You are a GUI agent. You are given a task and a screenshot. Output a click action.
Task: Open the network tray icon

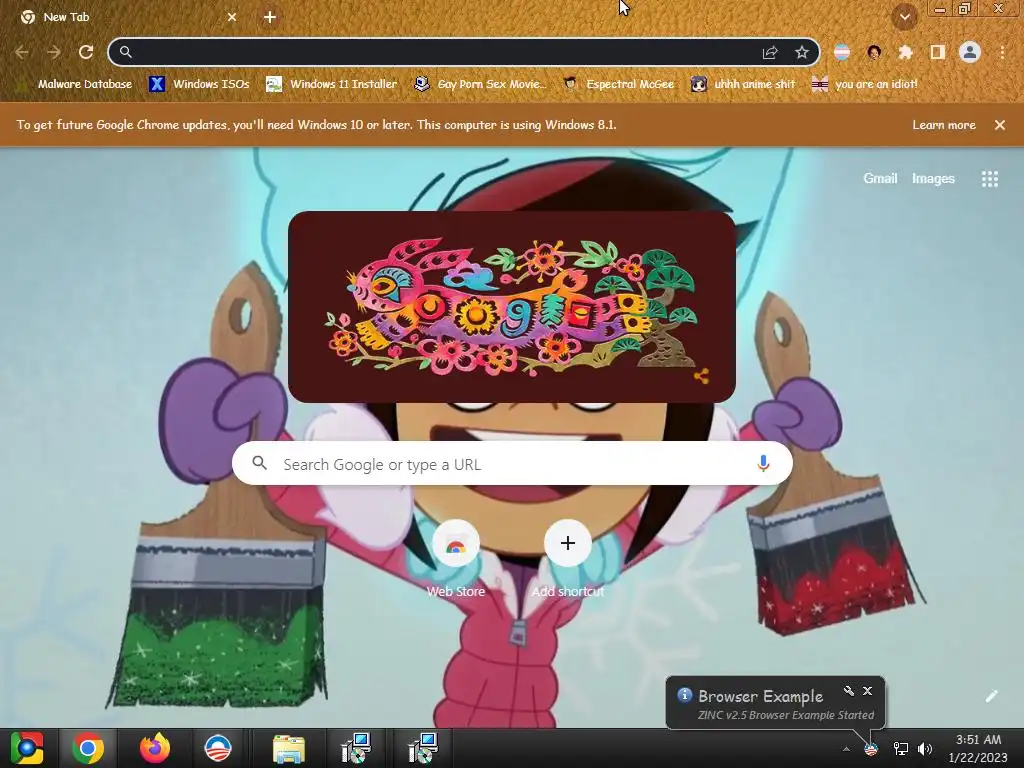point(901,749)
